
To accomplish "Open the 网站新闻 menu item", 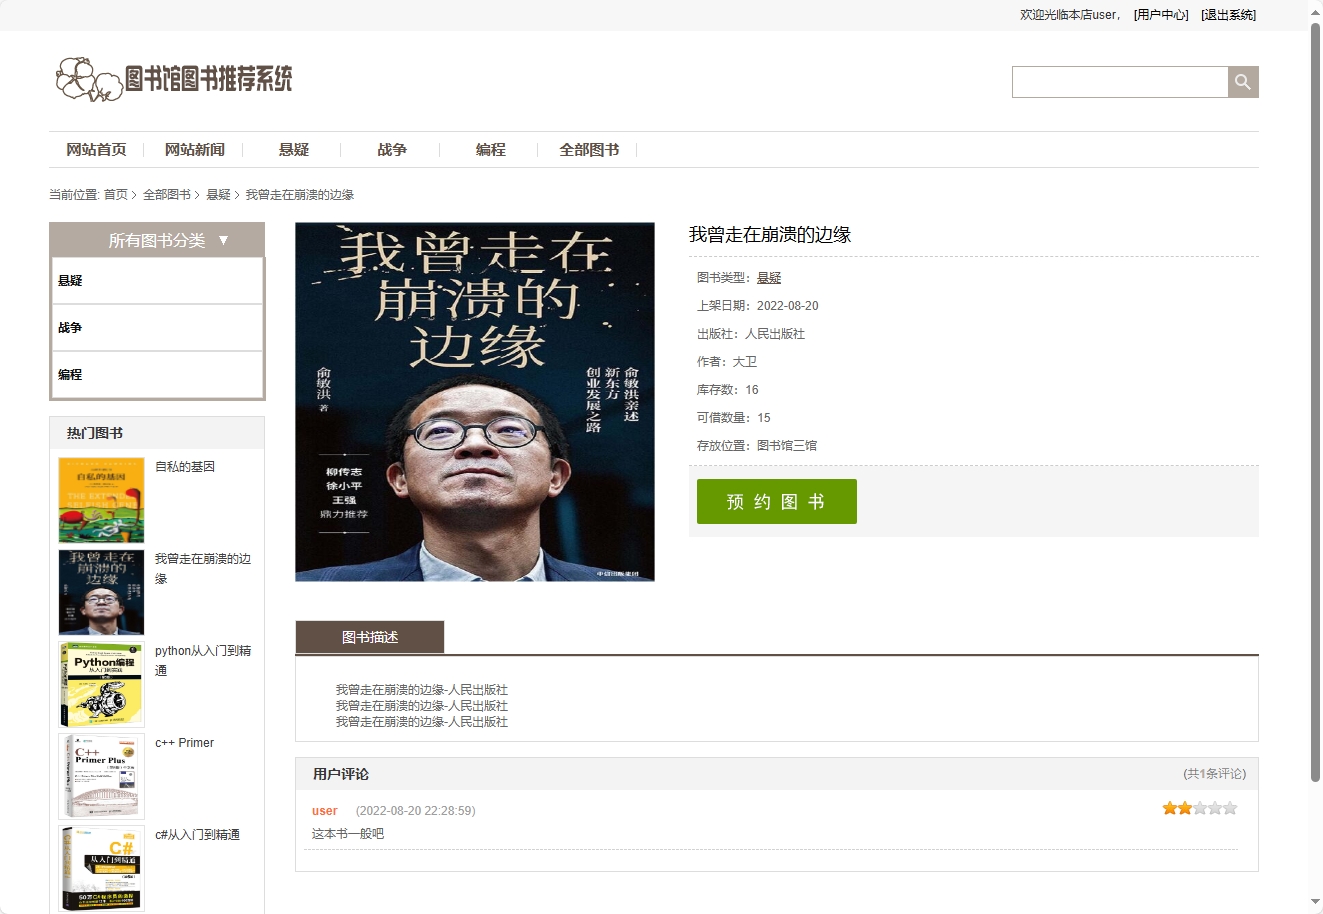I will [194, 149].
